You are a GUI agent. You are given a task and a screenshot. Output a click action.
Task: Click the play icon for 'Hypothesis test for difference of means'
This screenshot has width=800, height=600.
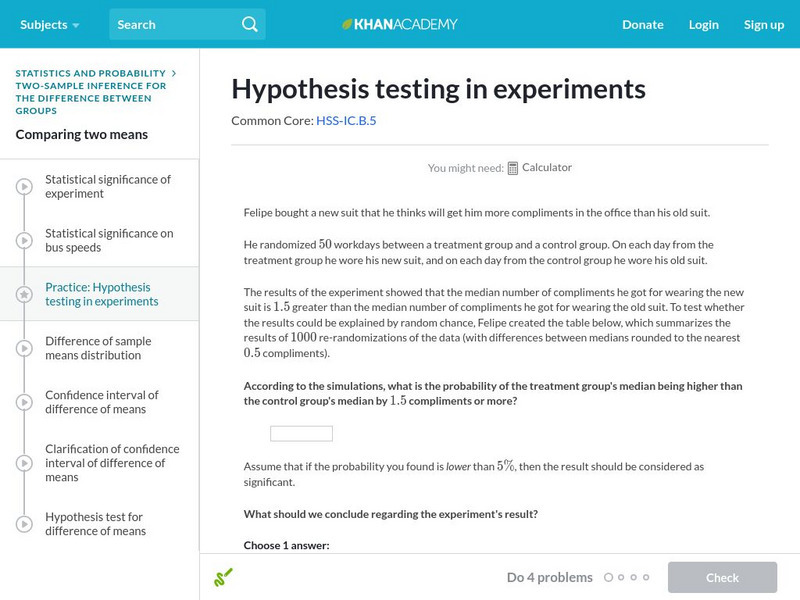click(x=24, y=524)
